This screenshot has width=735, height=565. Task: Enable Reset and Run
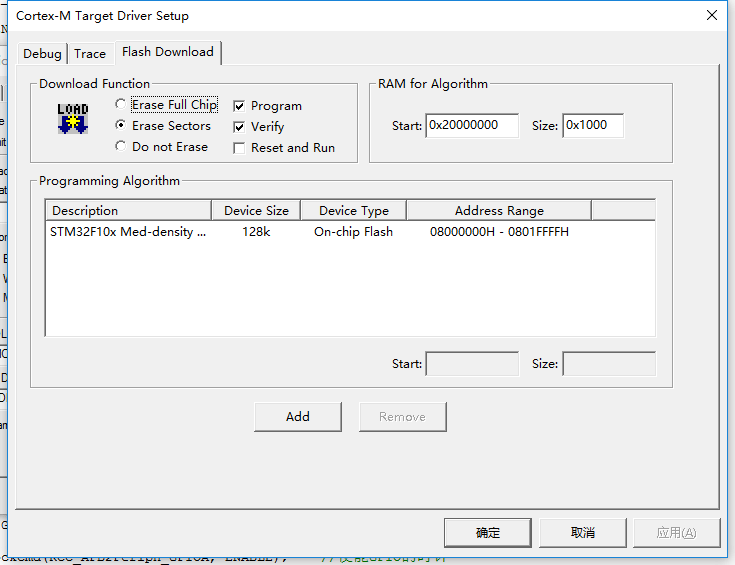pos(239,148)
